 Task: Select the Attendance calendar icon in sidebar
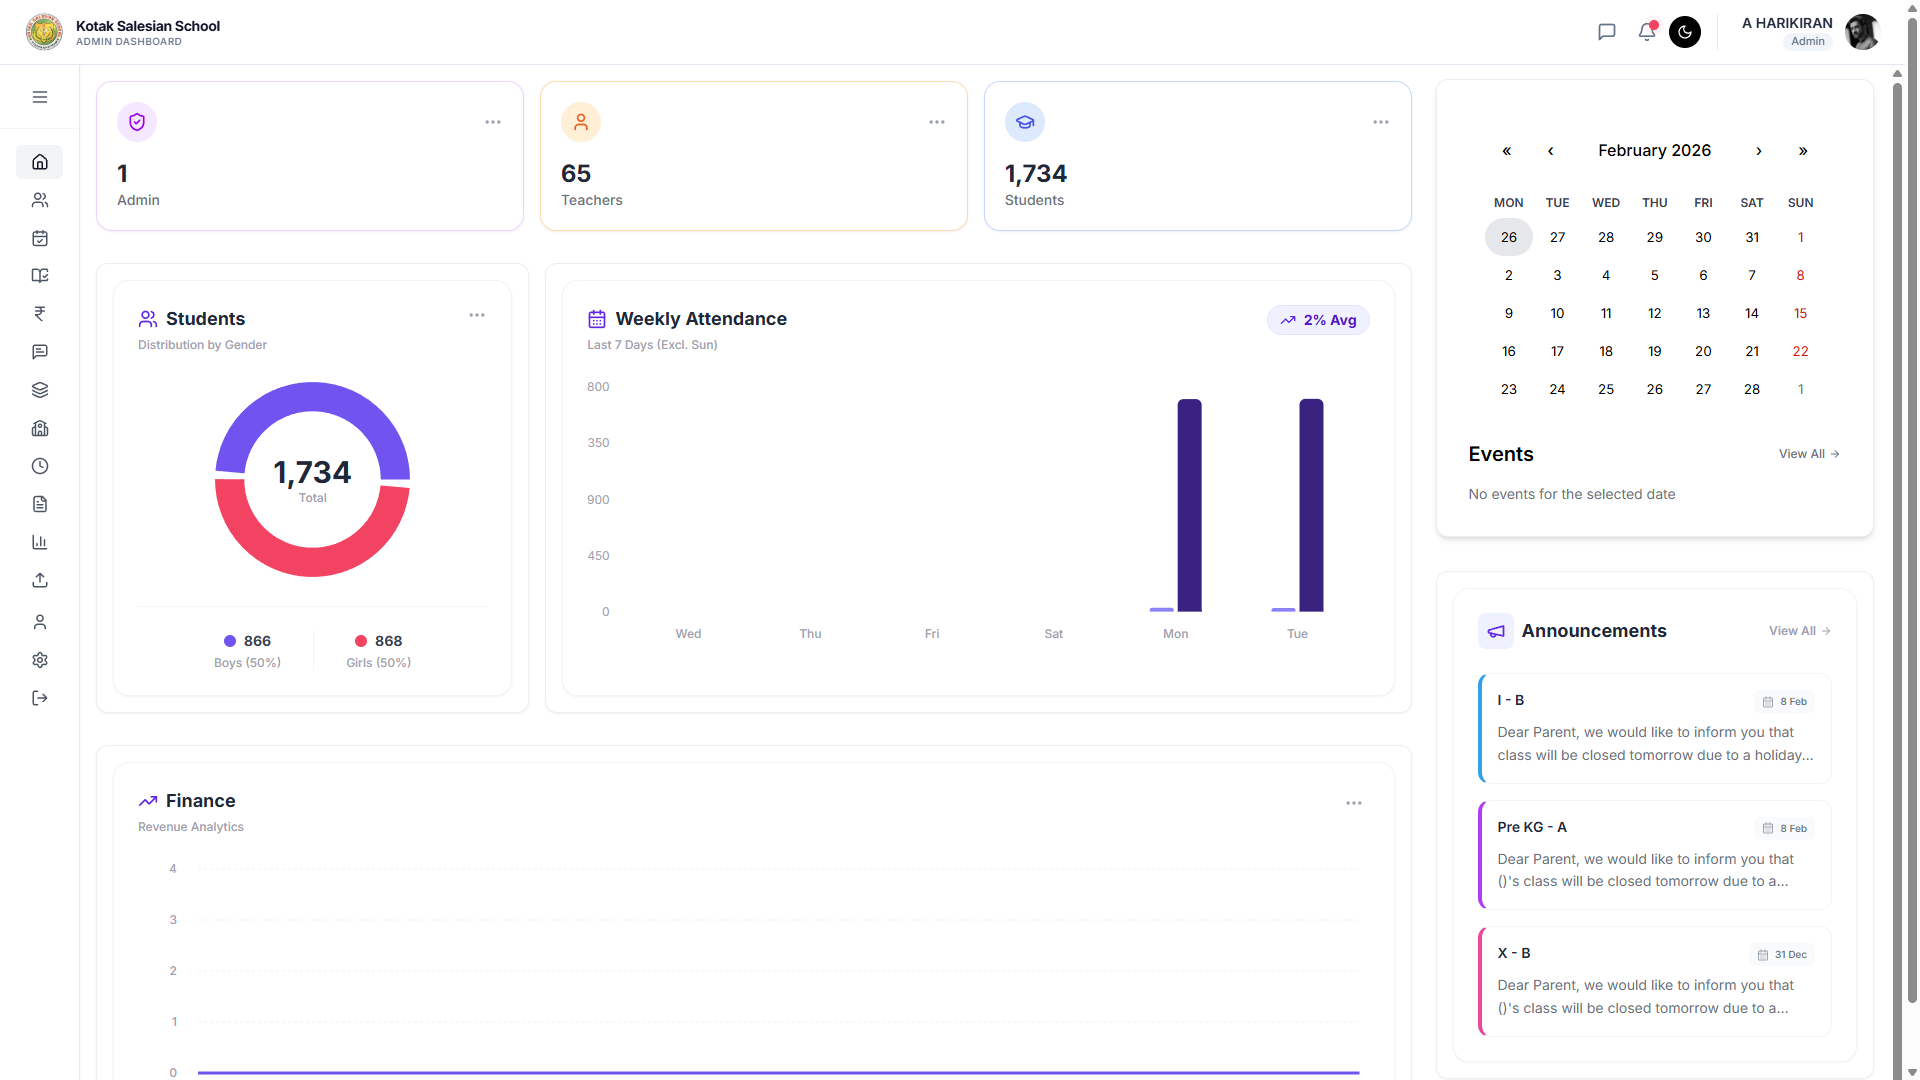coord(40,238)
